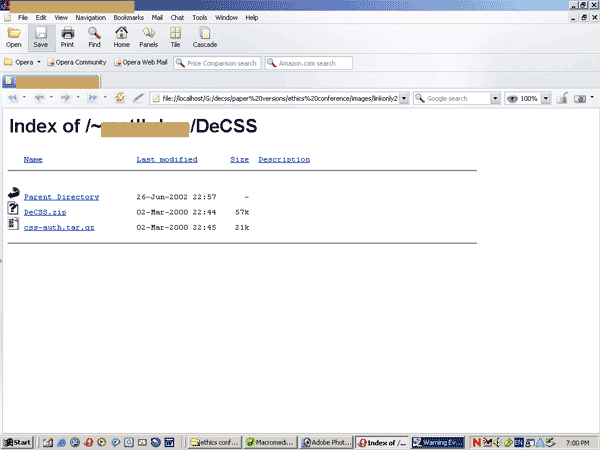Open the Navigation menu
Viewport: 600px width, 450px height.
tap(91, 18)
